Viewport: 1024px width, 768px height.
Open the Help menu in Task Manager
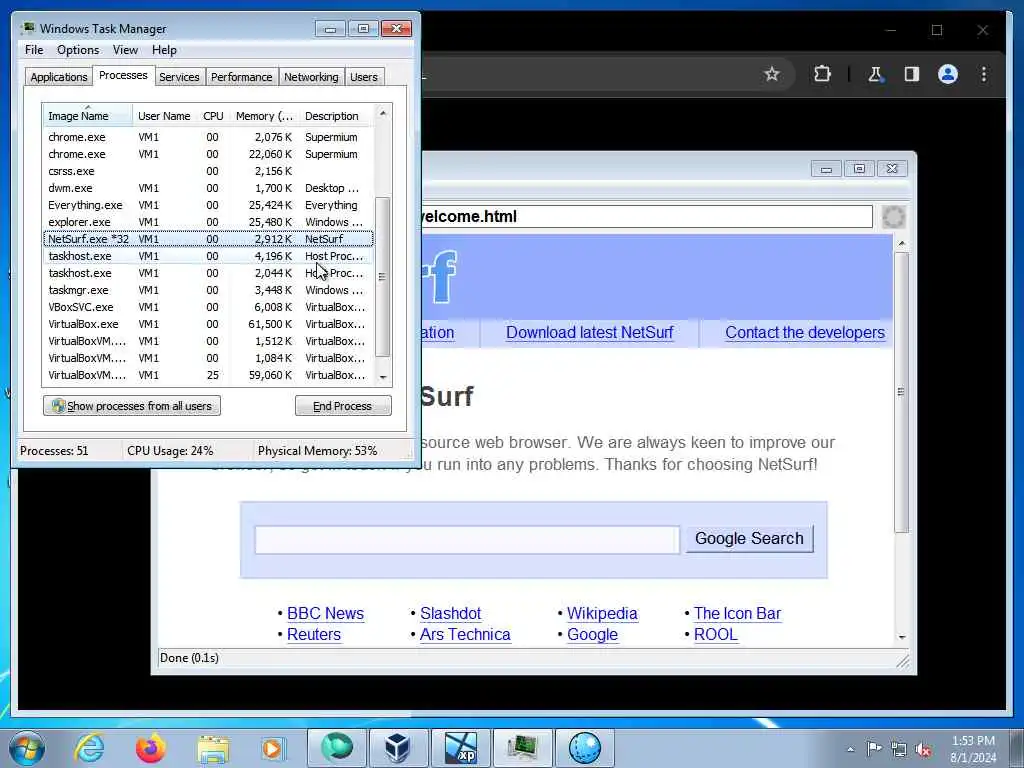pyautogui.click(x=164, y=50)
